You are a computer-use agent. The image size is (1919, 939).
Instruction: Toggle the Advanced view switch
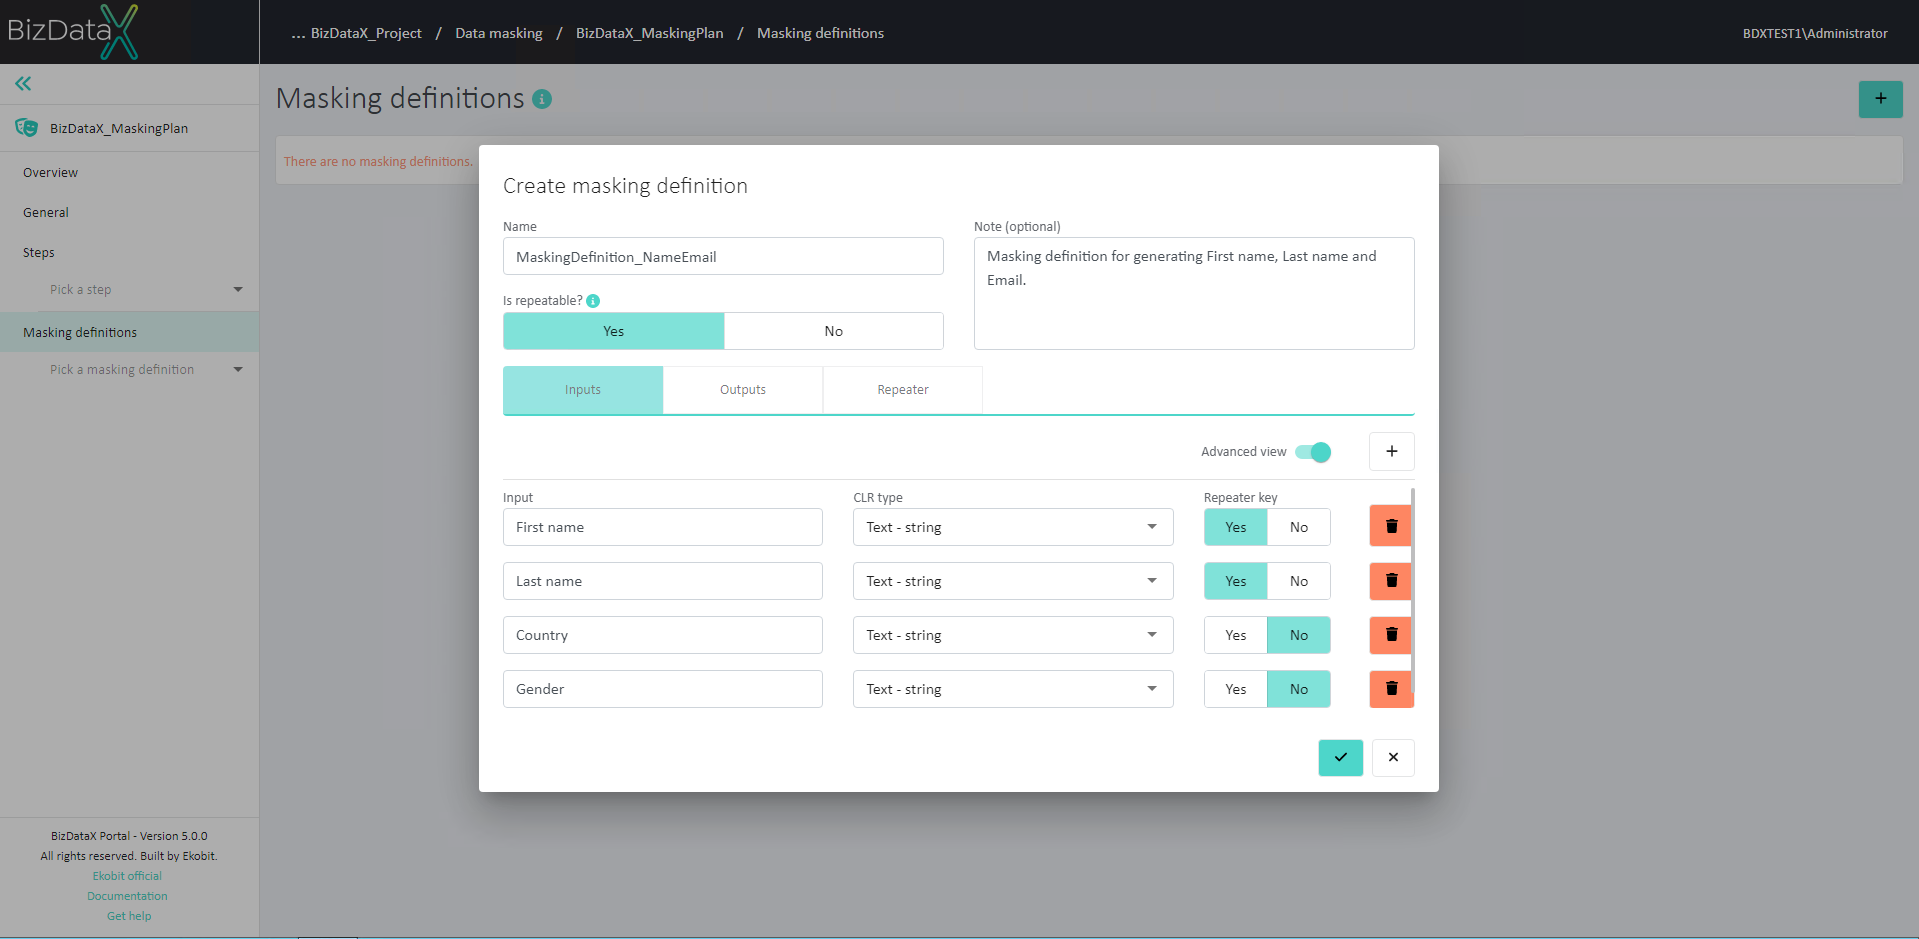click(x=1313, y=452)
